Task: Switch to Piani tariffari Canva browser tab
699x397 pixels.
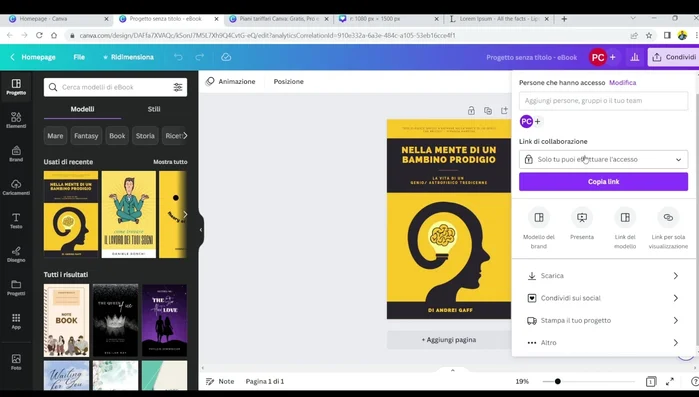Action: pos(279,19)
